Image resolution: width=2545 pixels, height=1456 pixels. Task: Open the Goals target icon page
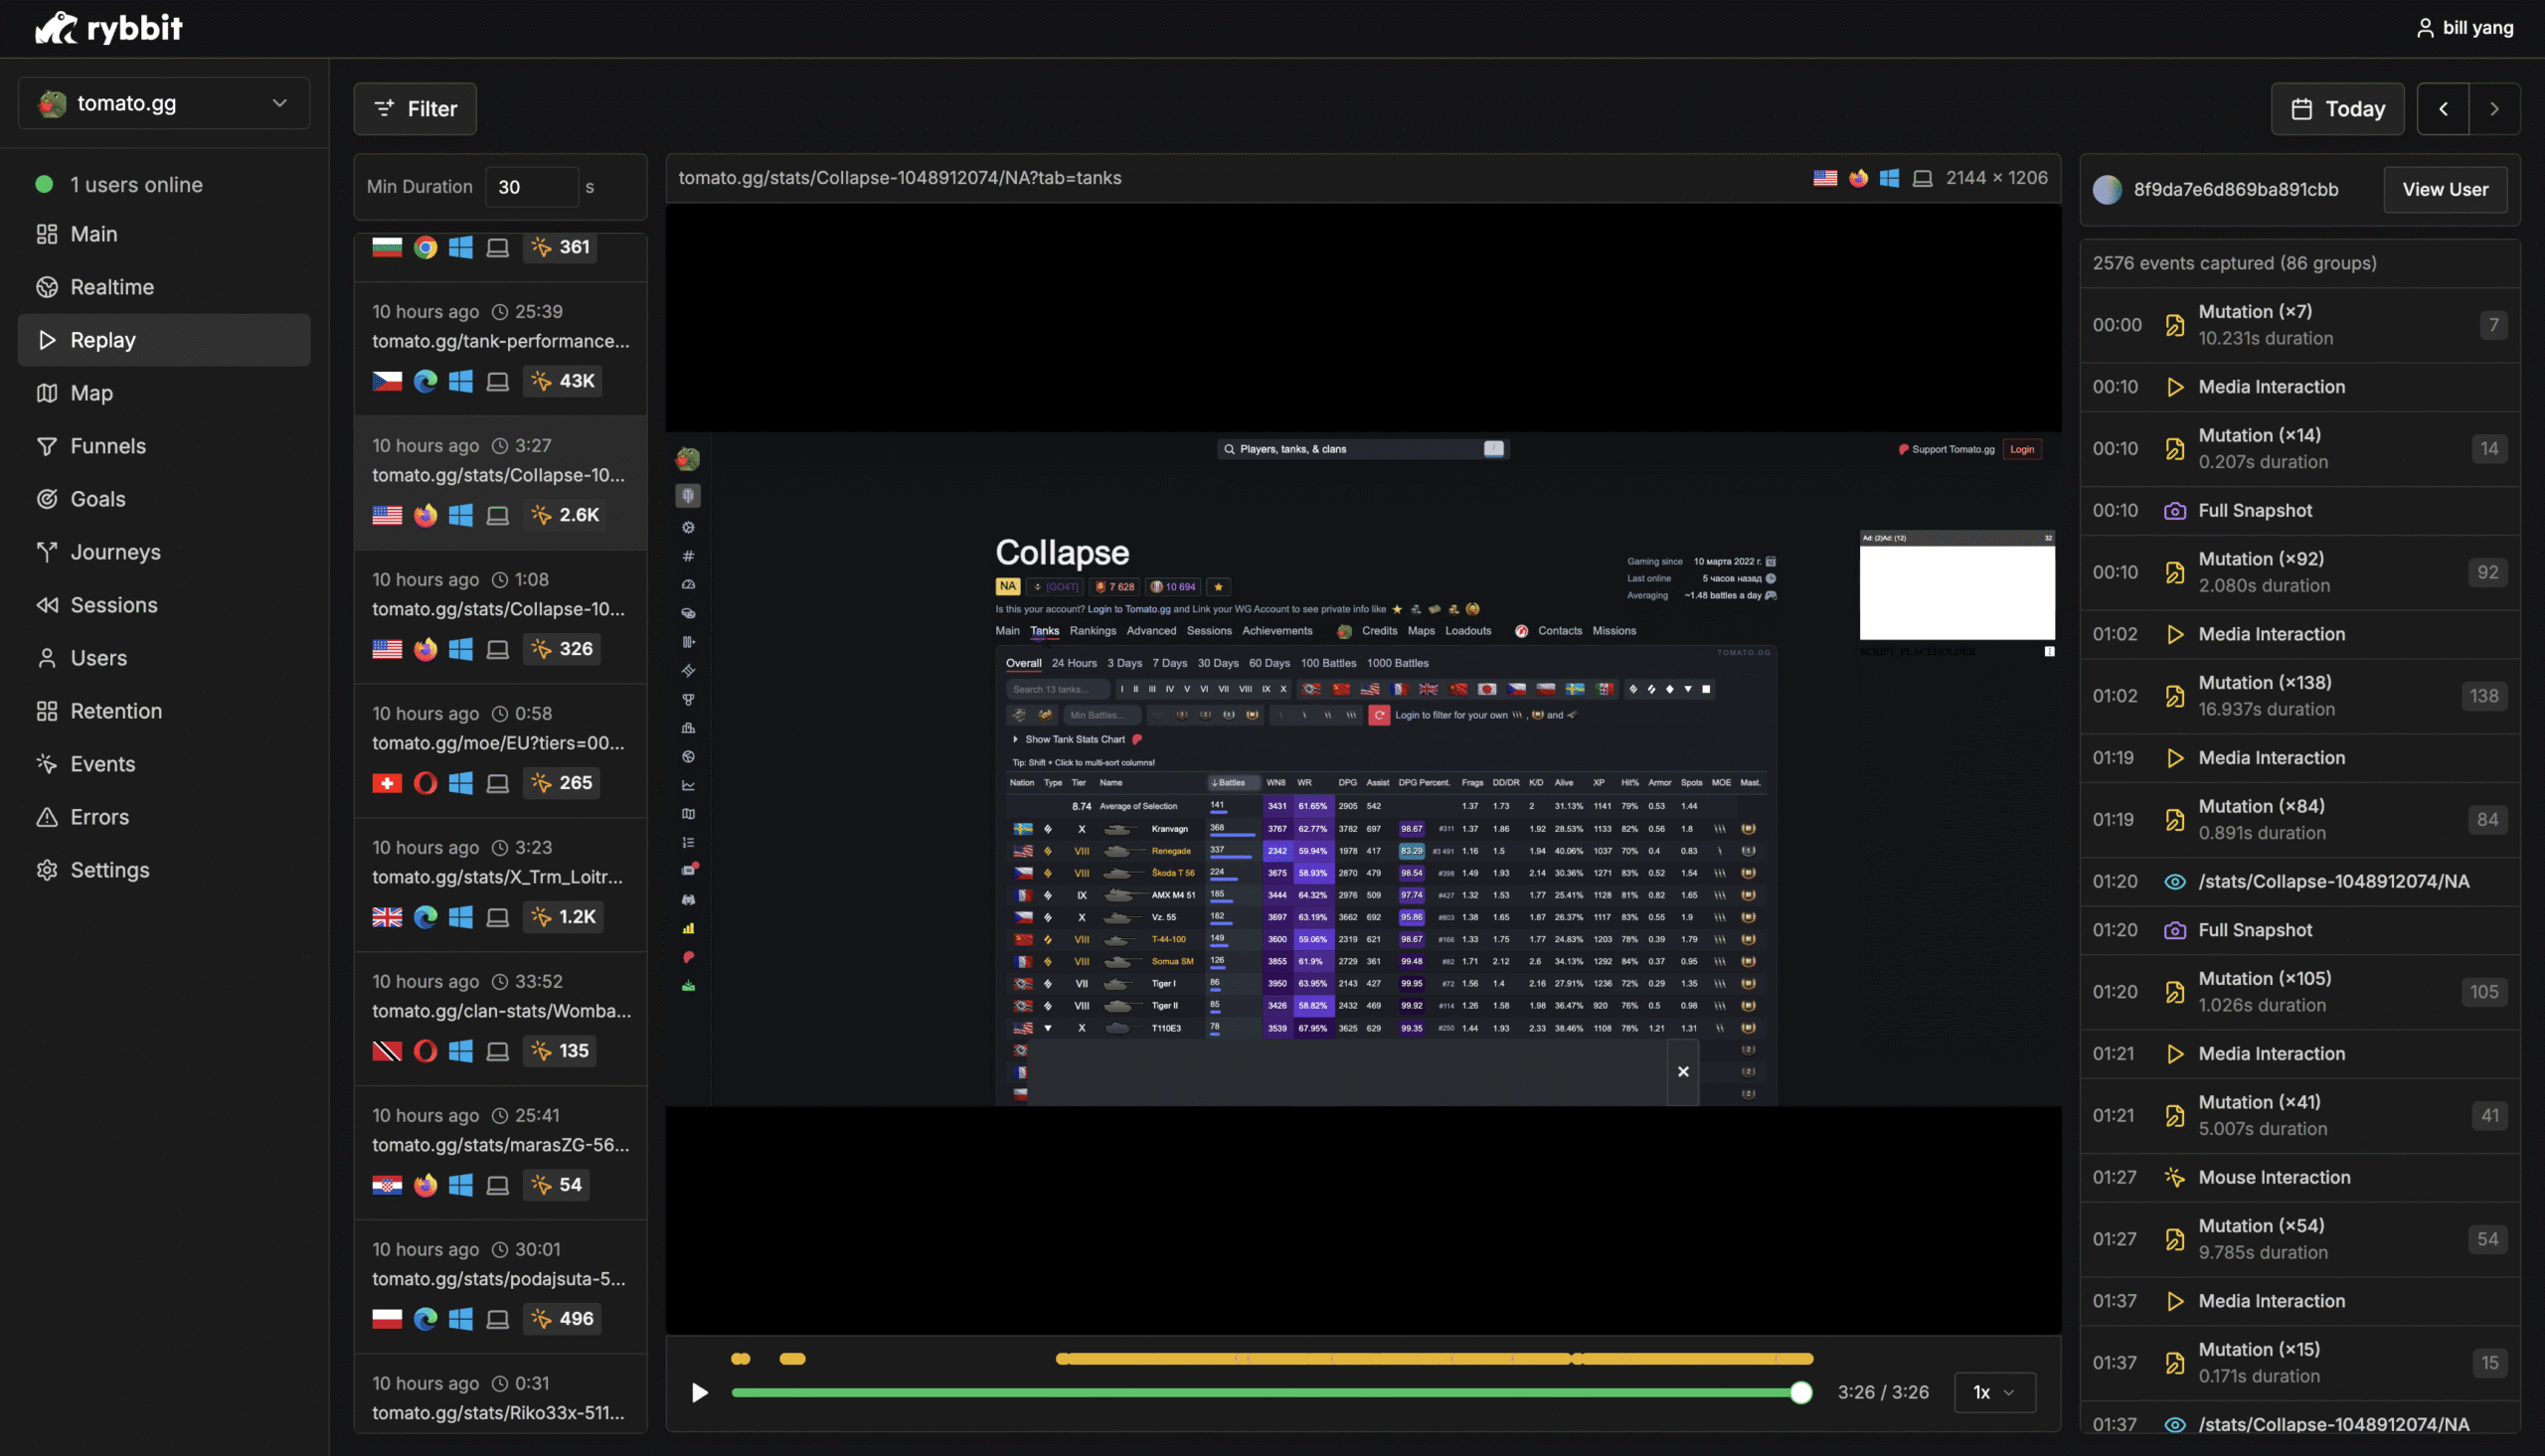(47, 499)
